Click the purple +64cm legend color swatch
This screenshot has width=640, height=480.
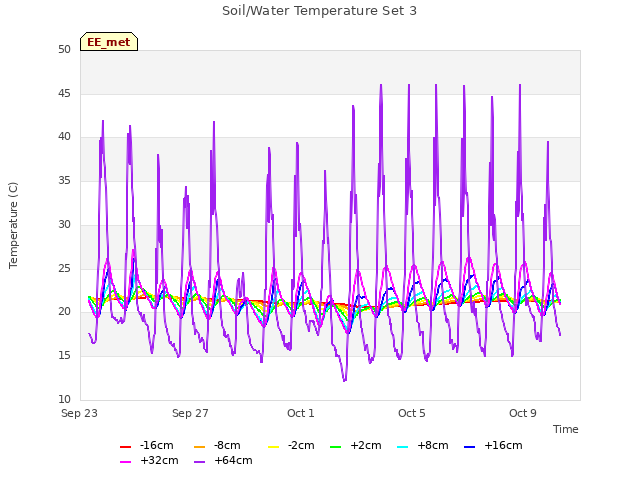pyautogui.click(x=199, y=462)
